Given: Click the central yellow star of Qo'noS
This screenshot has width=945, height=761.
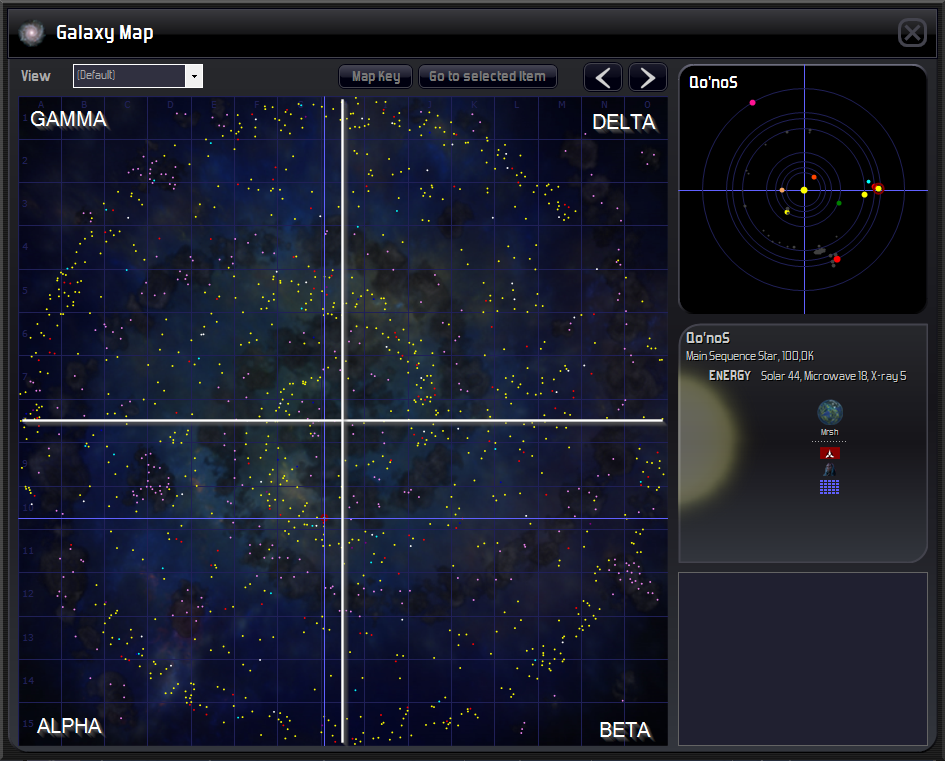Looking at the screenshot, I should pyautogui.click(x=804, y=190).
